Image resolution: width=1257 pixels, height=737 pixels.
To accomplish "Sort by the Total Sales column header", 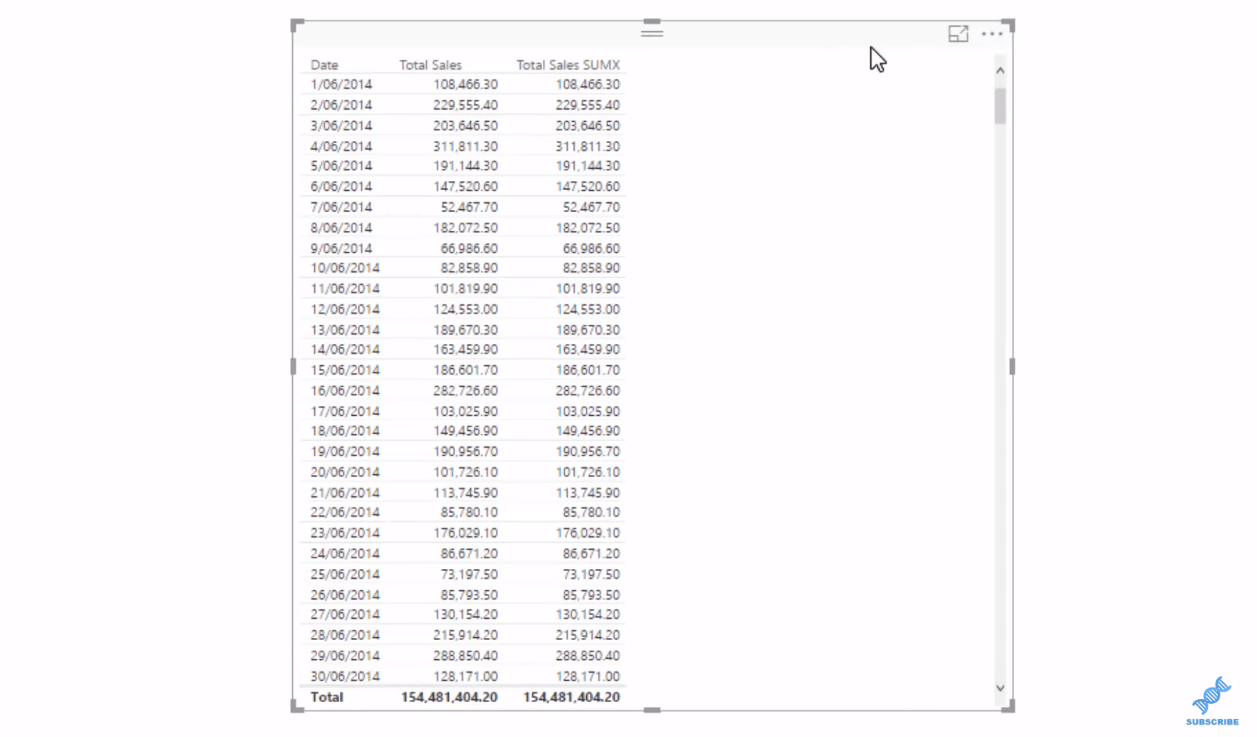I will 431,65.
